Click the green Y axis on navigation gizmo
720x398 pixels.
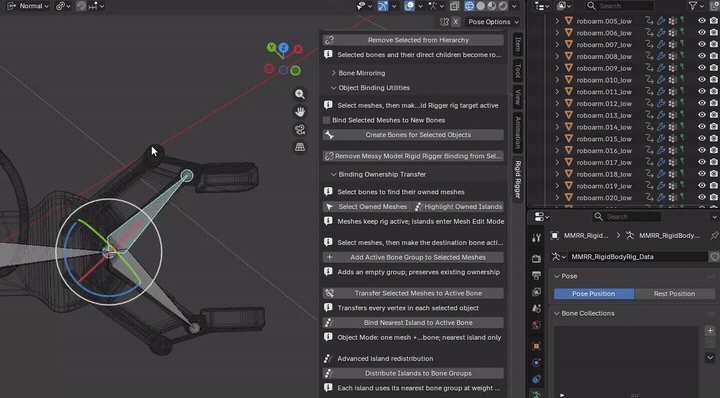(271, 47)
